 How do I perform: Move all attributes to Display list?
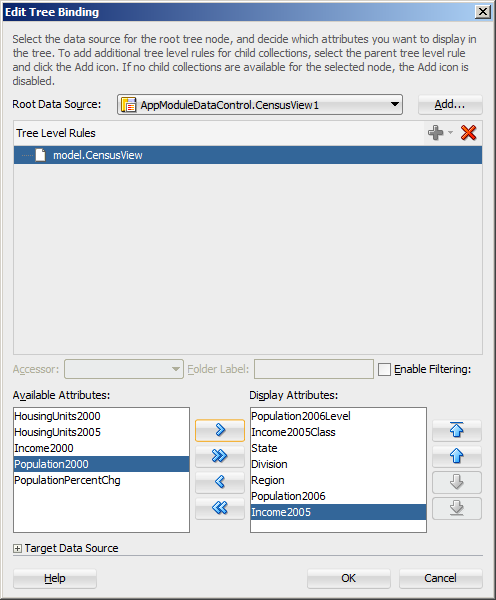[220, 456]
